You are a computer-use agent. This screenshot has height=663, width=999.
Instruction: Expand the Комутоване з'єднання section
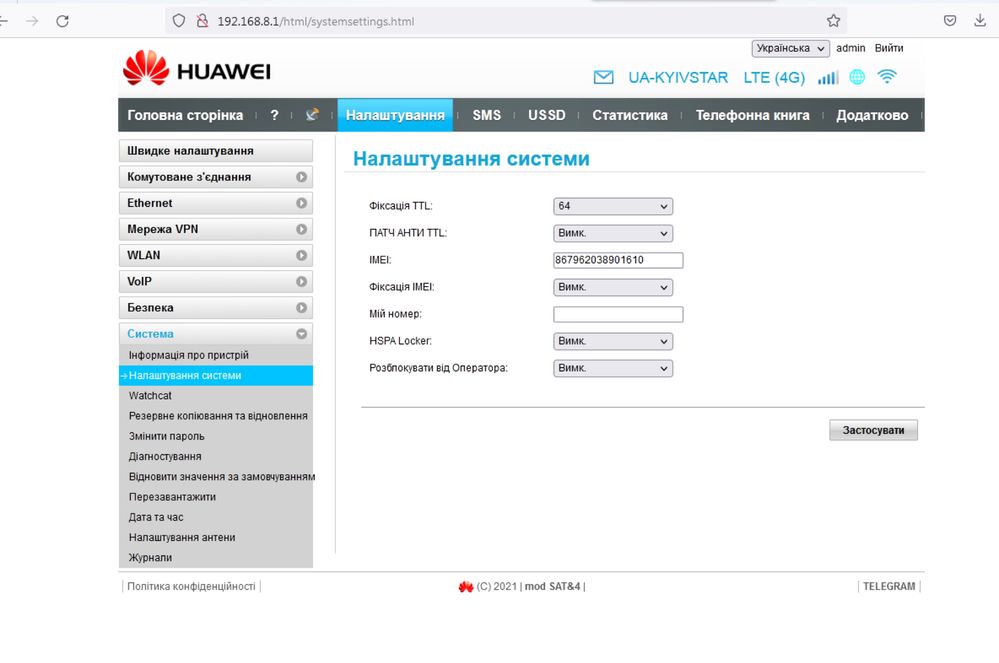click(215, 177)
